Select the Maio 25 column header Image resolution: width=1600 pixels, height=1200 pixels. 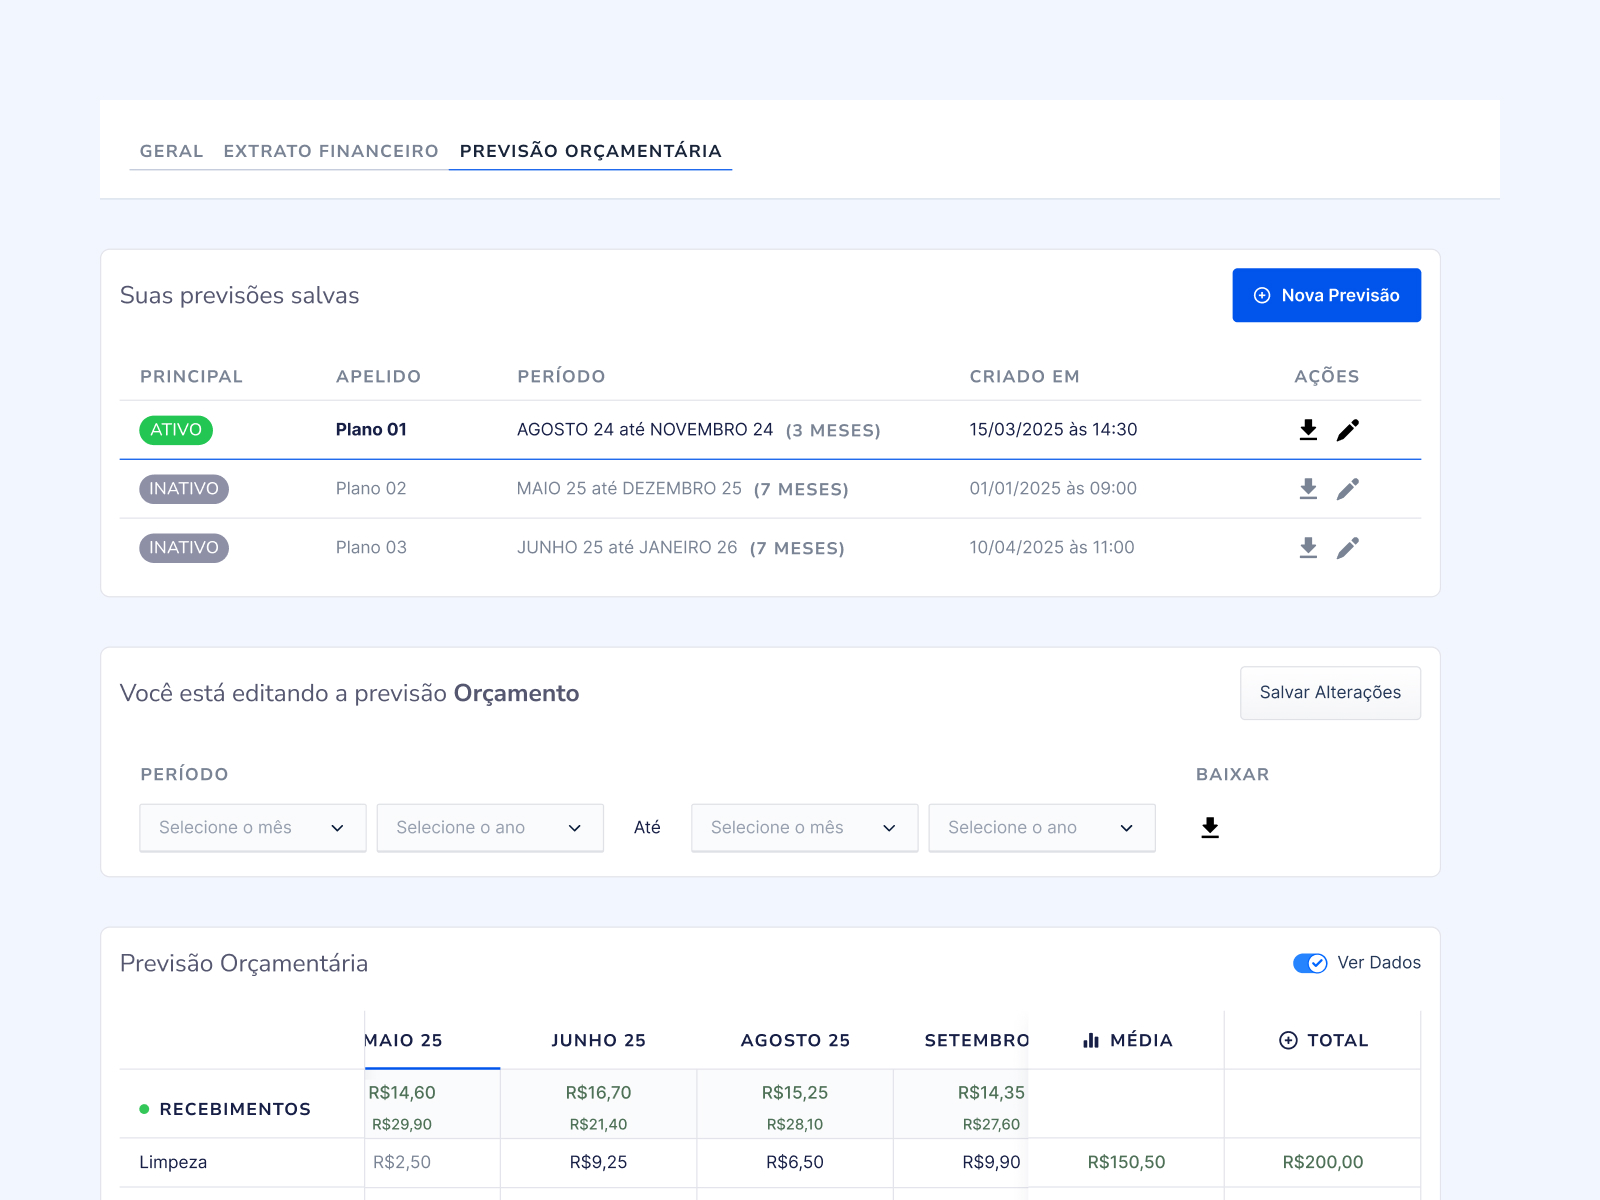tap(403, 1041)
